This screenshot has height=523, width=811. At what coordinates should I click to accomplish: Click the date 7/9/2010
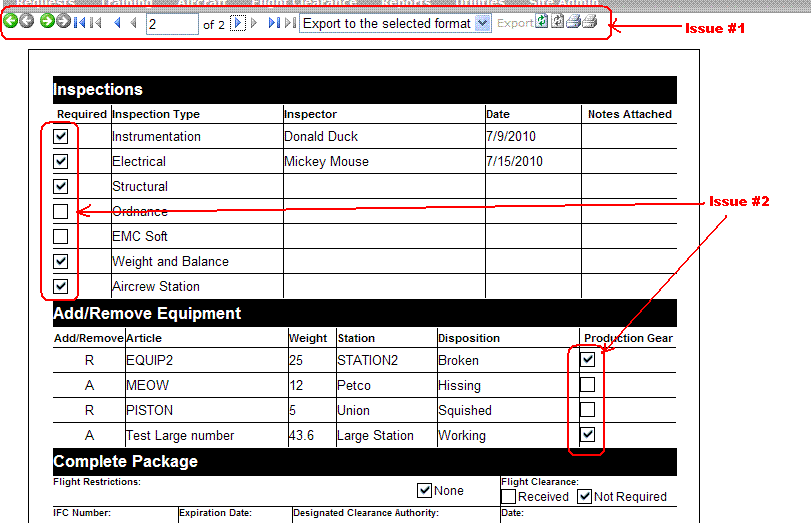point(511,137)
